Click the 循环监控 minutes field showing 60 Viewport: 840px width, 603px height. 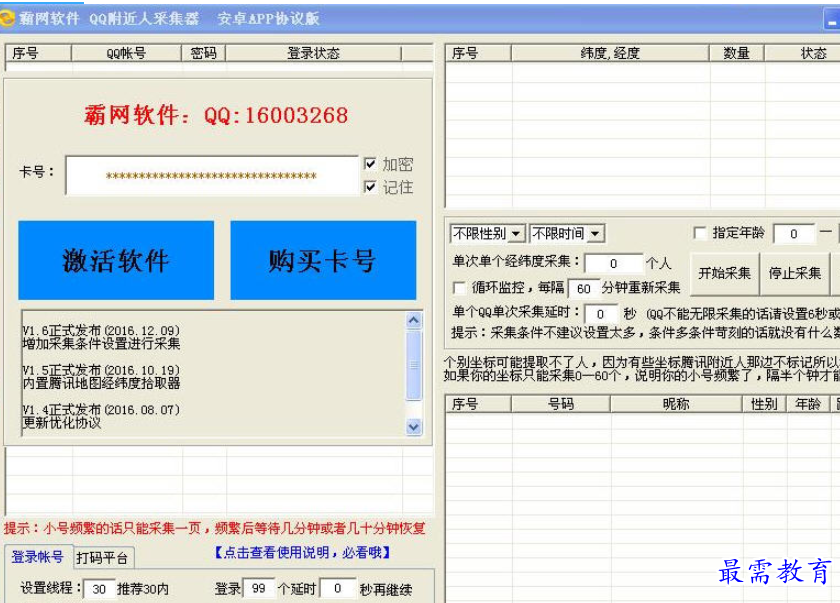coord(583,289)
